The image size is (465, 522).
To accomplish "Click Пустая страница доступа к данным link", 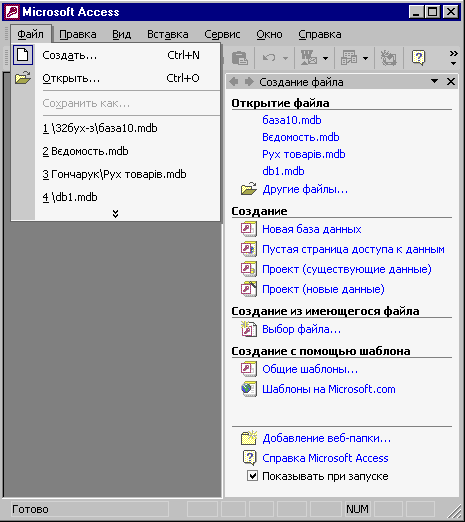I will tap(353, 249).
